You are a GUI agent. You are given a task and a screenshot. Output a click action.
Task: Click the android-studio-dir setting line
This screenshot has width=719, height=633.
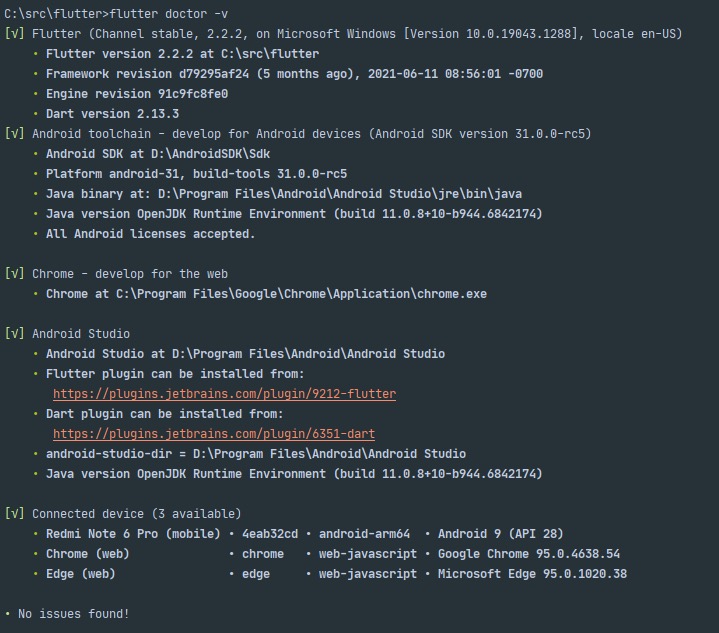point(256,454)
